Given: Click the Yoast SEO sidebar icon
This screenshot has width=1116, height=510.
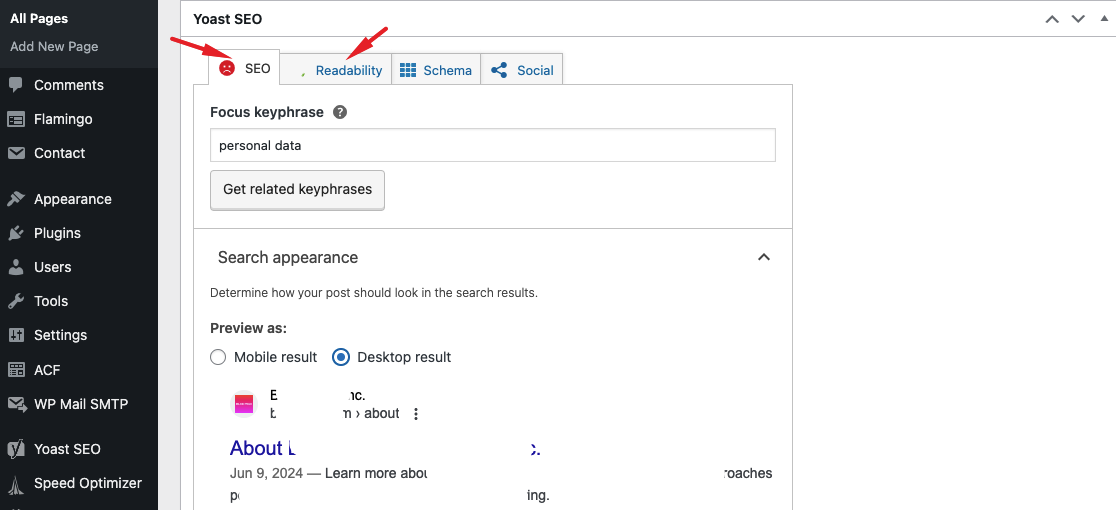Looking at the screenshot, I should click(16, 450).
